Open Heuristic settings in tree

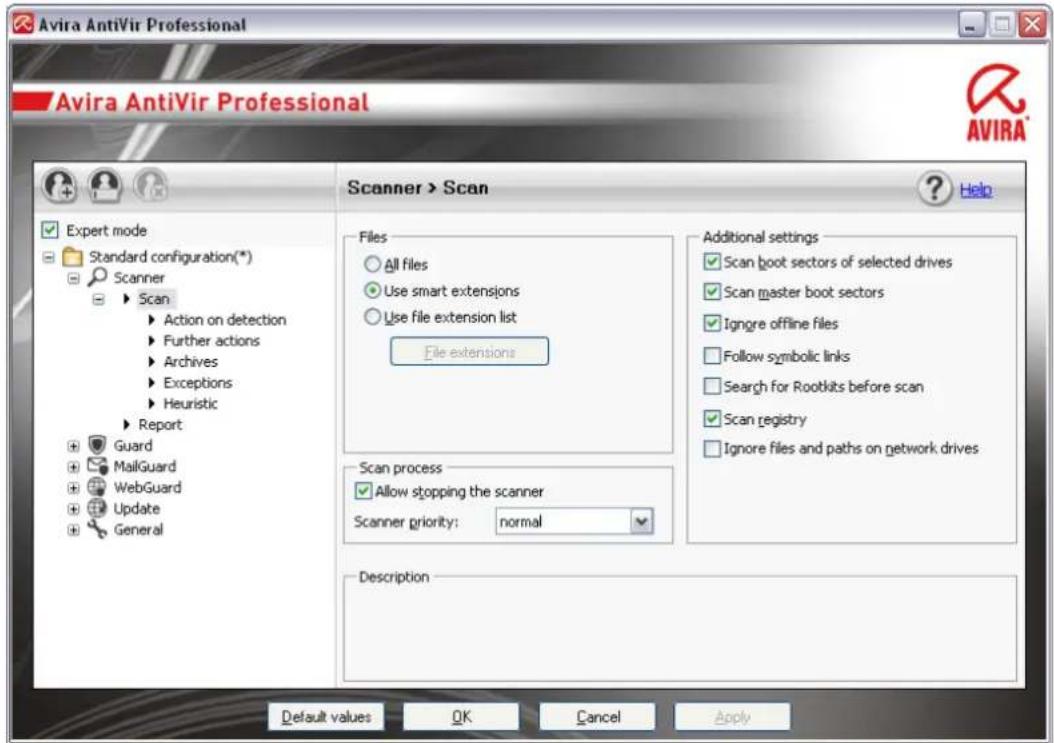point(190,403)
